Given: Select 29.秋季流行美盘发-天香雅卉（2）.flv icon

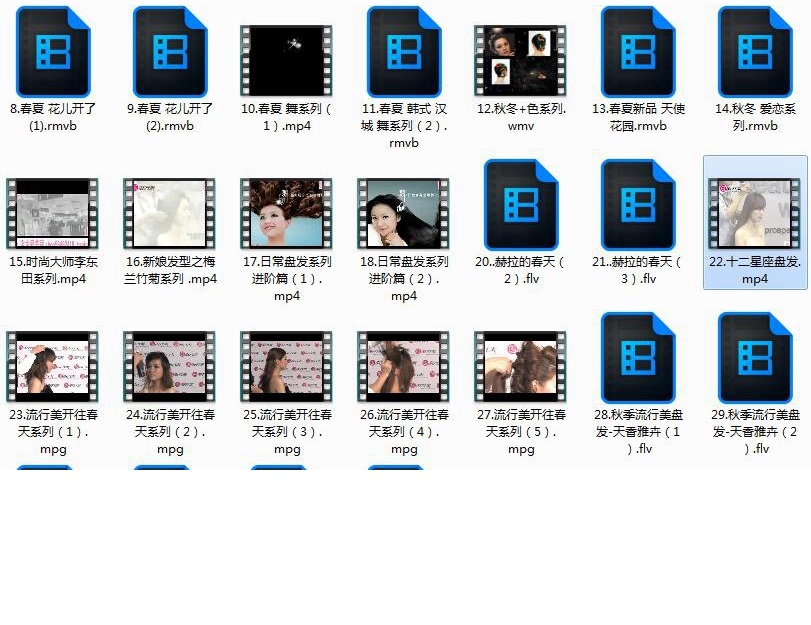Looking at the screenshot, I should (x=754, y=358).
